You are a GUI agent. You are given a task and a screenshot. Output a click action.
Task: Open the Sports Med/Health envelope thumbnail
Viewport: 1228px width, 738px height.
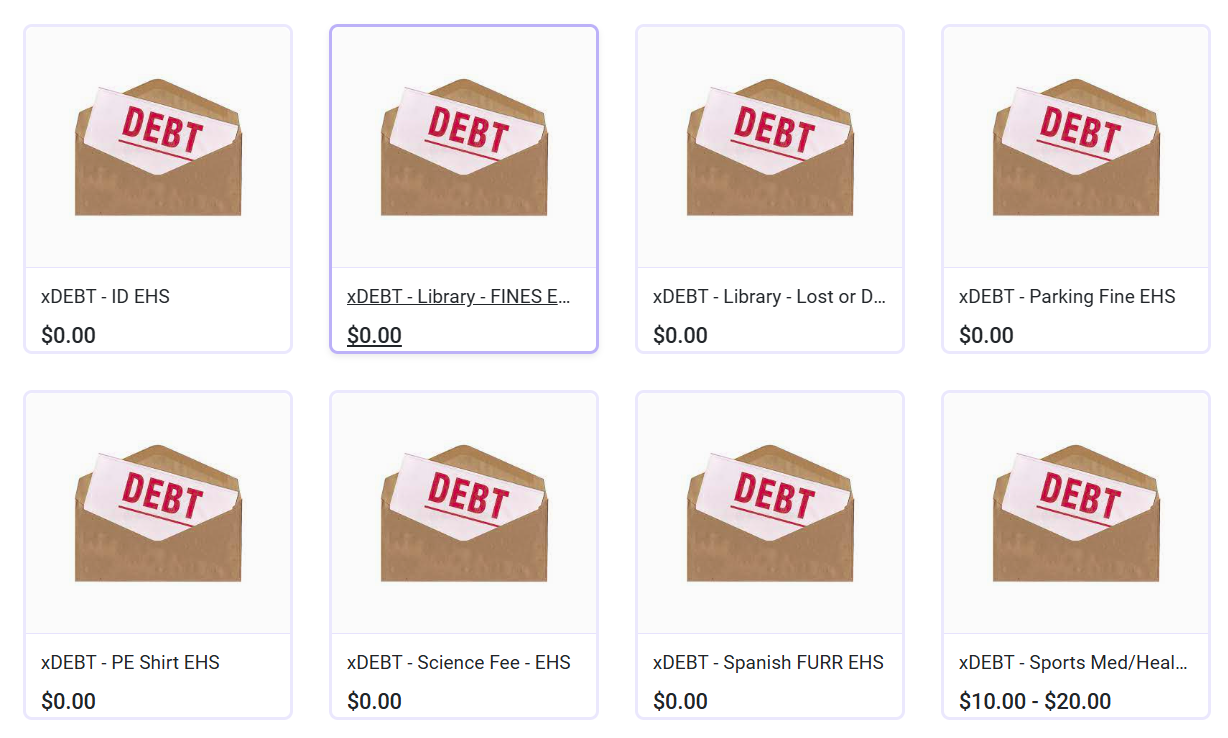tap(1075, 511)
